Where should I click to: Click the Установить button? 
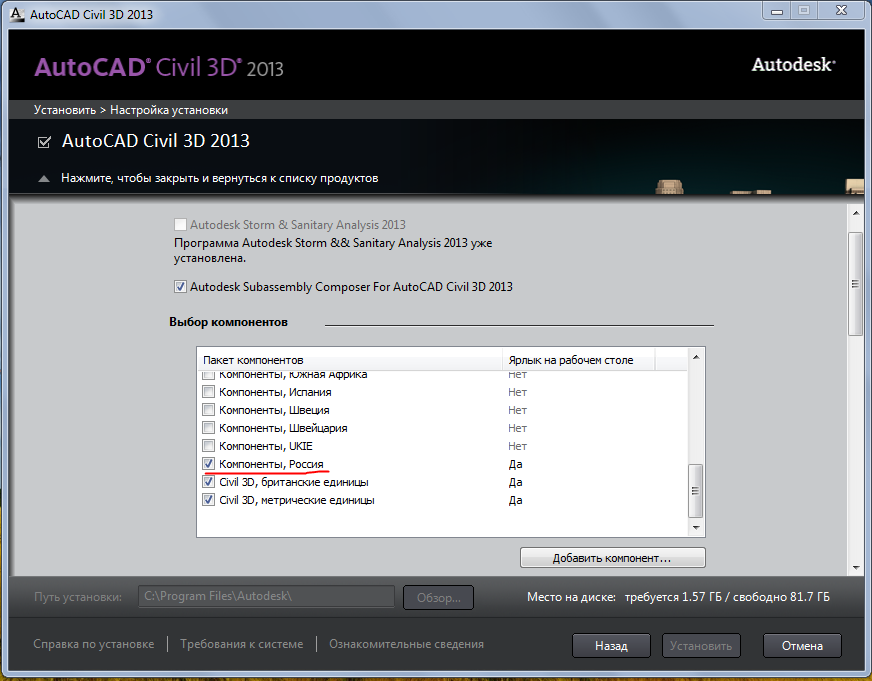701,645
